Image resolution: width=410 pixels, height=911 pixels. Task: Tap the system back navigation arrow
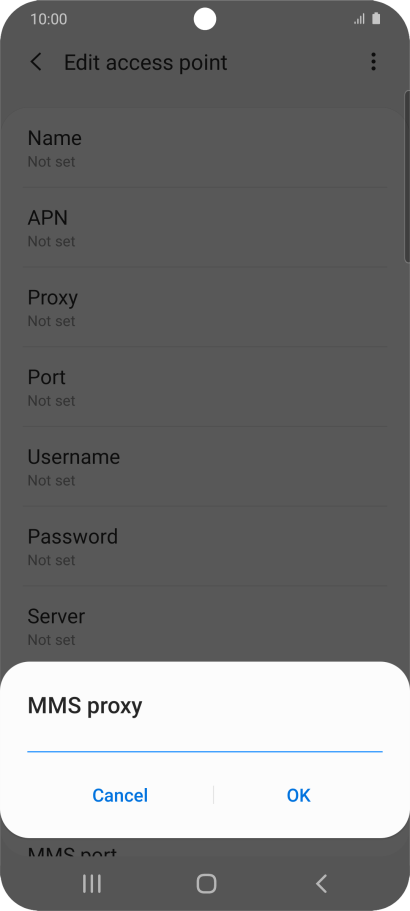[x=321, y=884]
